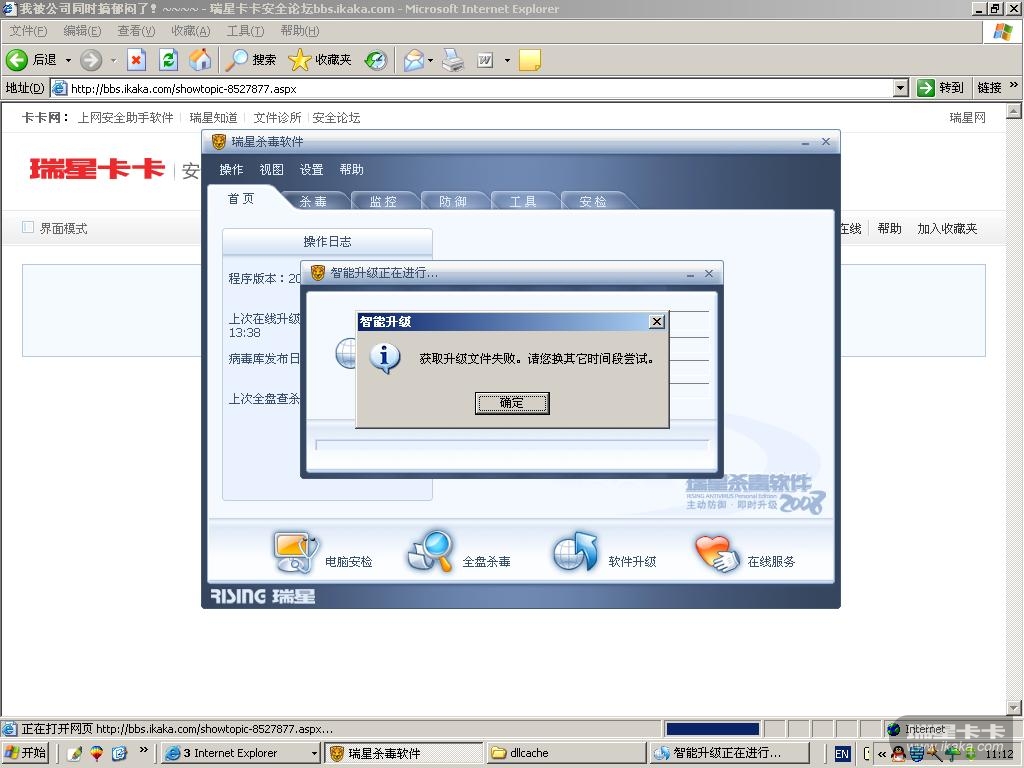This screenshot has width=1024, height=768.
Task: Open the 瑞星知道 link
Action: [214, 118]
